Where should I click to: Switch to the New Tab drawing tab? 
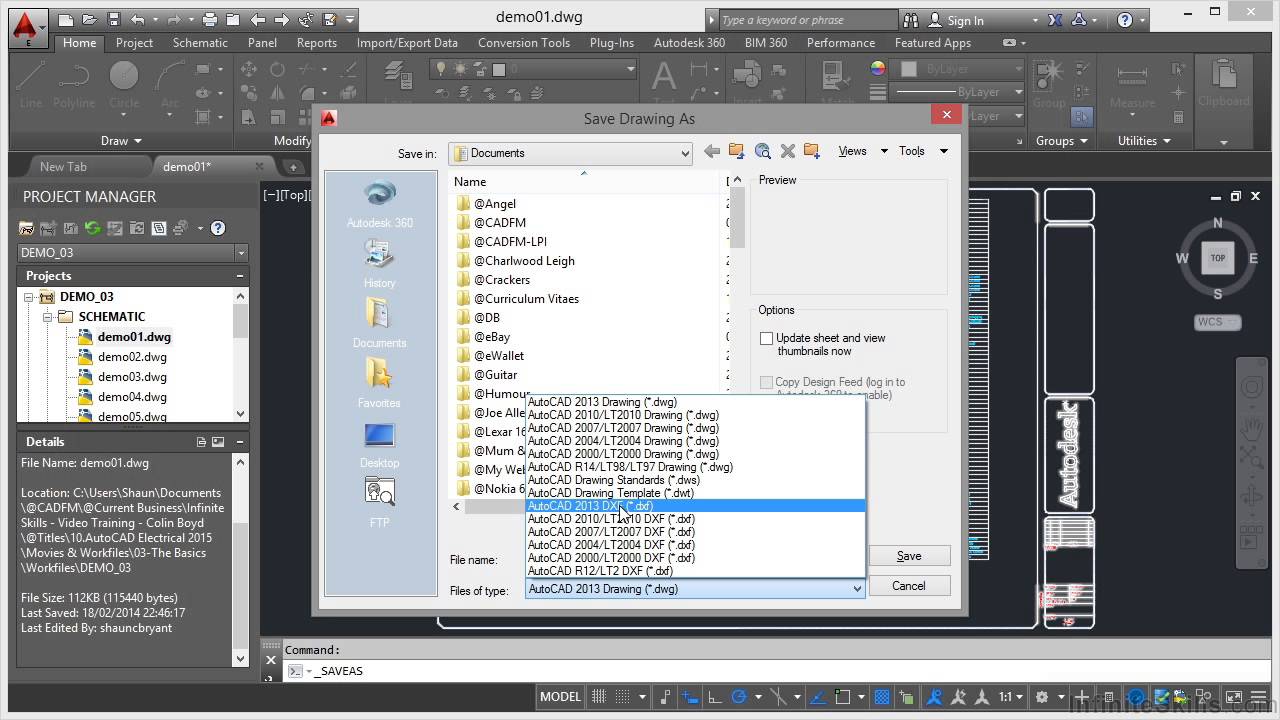pyautogui.click(x=63, y=167)
